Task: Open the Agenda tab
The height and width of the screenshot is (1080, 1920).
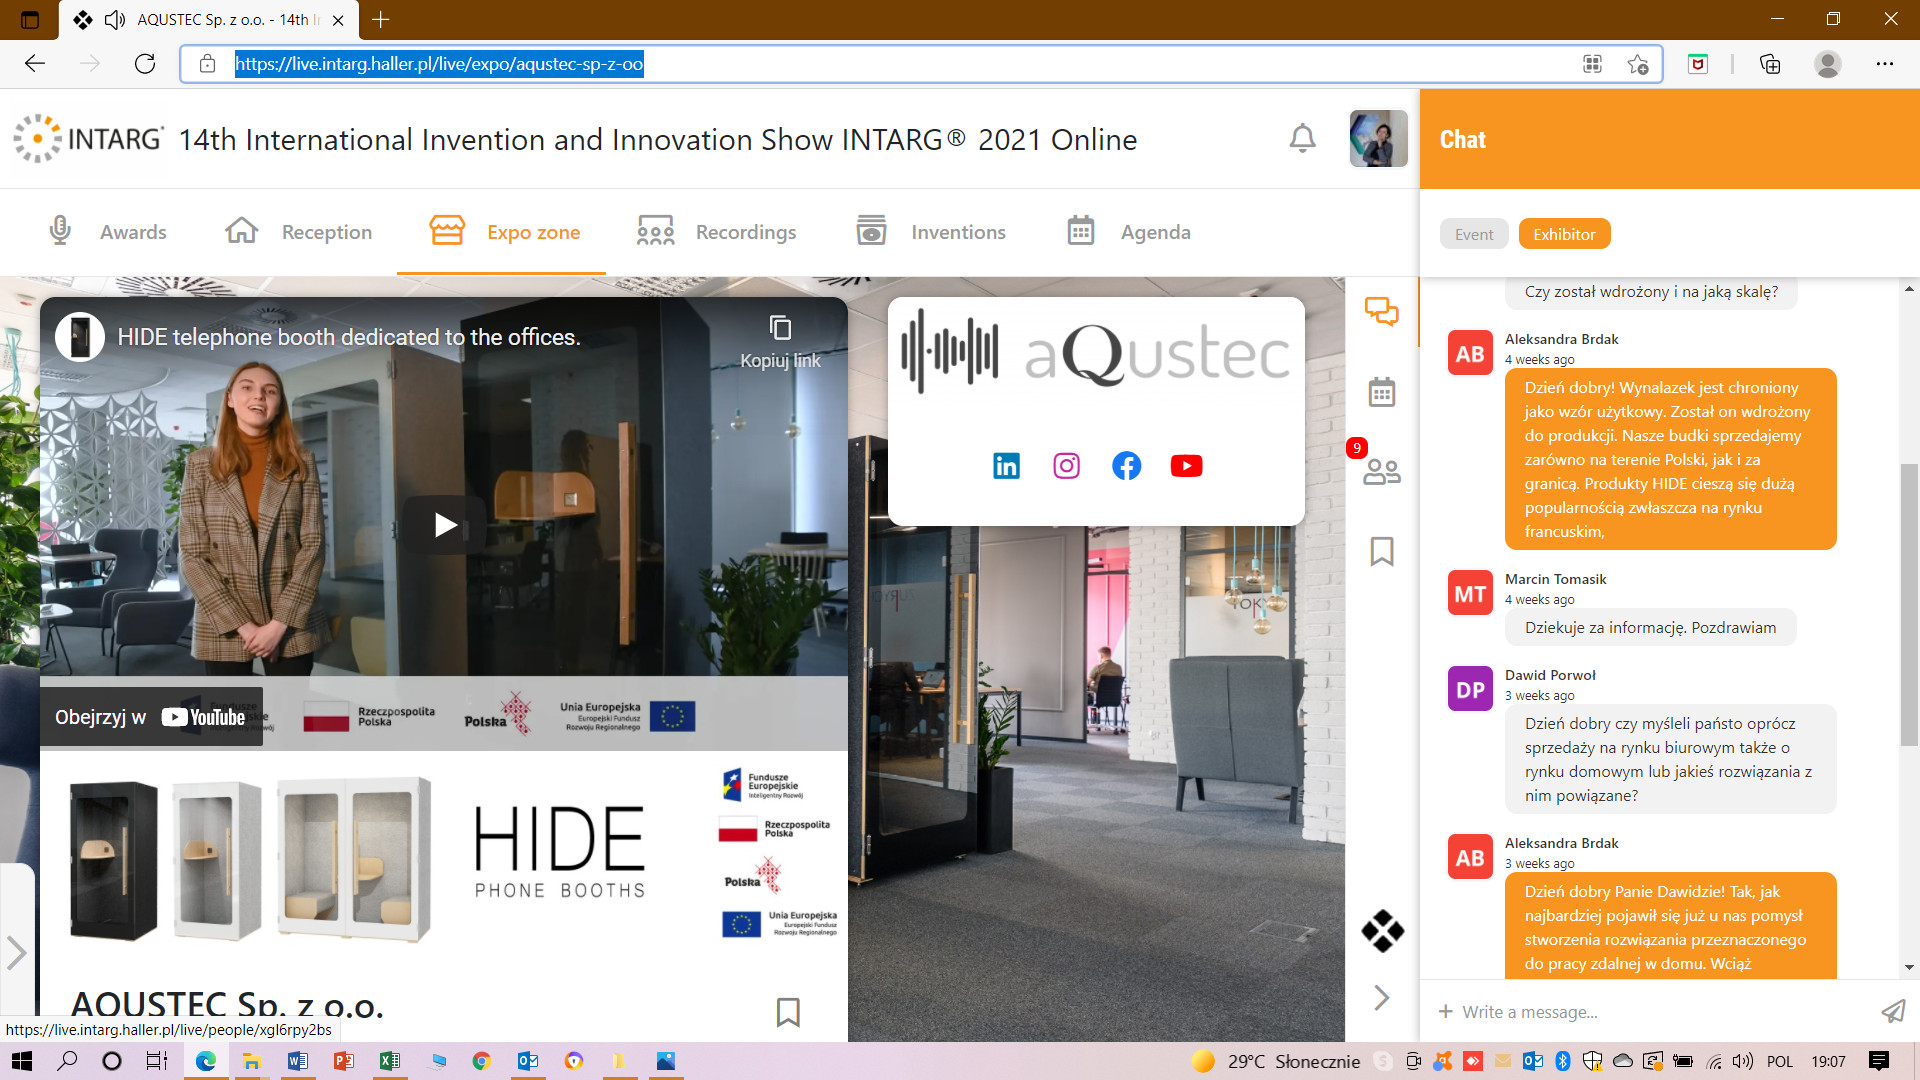Action: click(x=1128, y=232)
